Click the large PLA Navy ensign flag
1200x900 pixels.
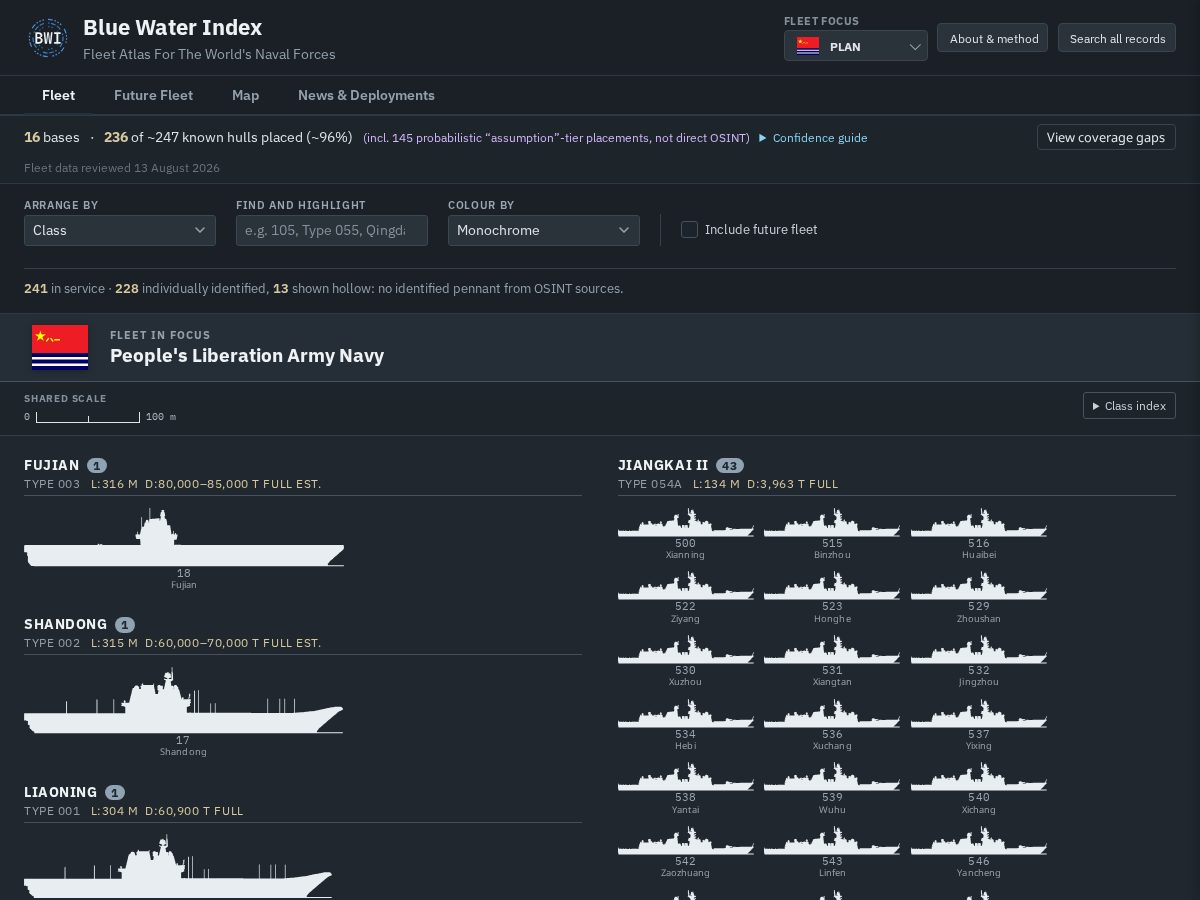pos(60,347)
